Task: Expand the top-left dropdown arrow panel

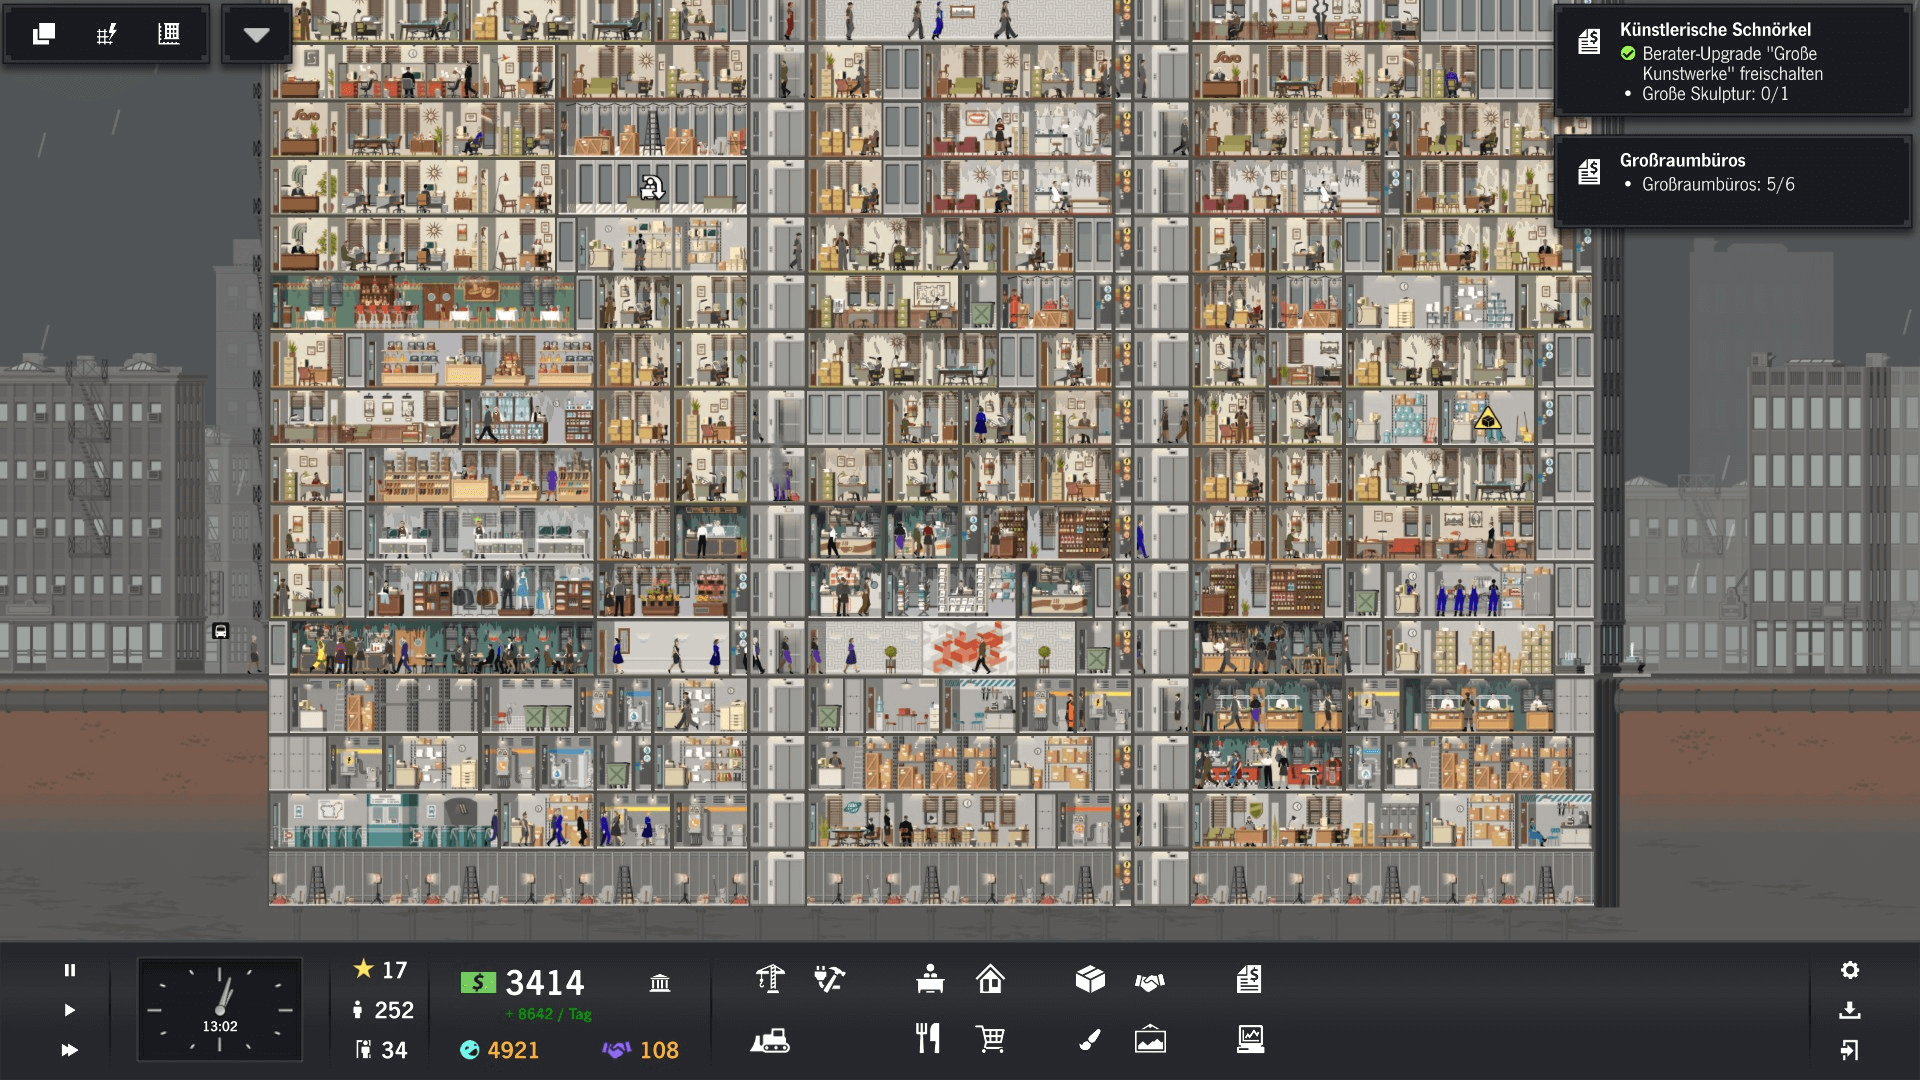Action: 257,34
